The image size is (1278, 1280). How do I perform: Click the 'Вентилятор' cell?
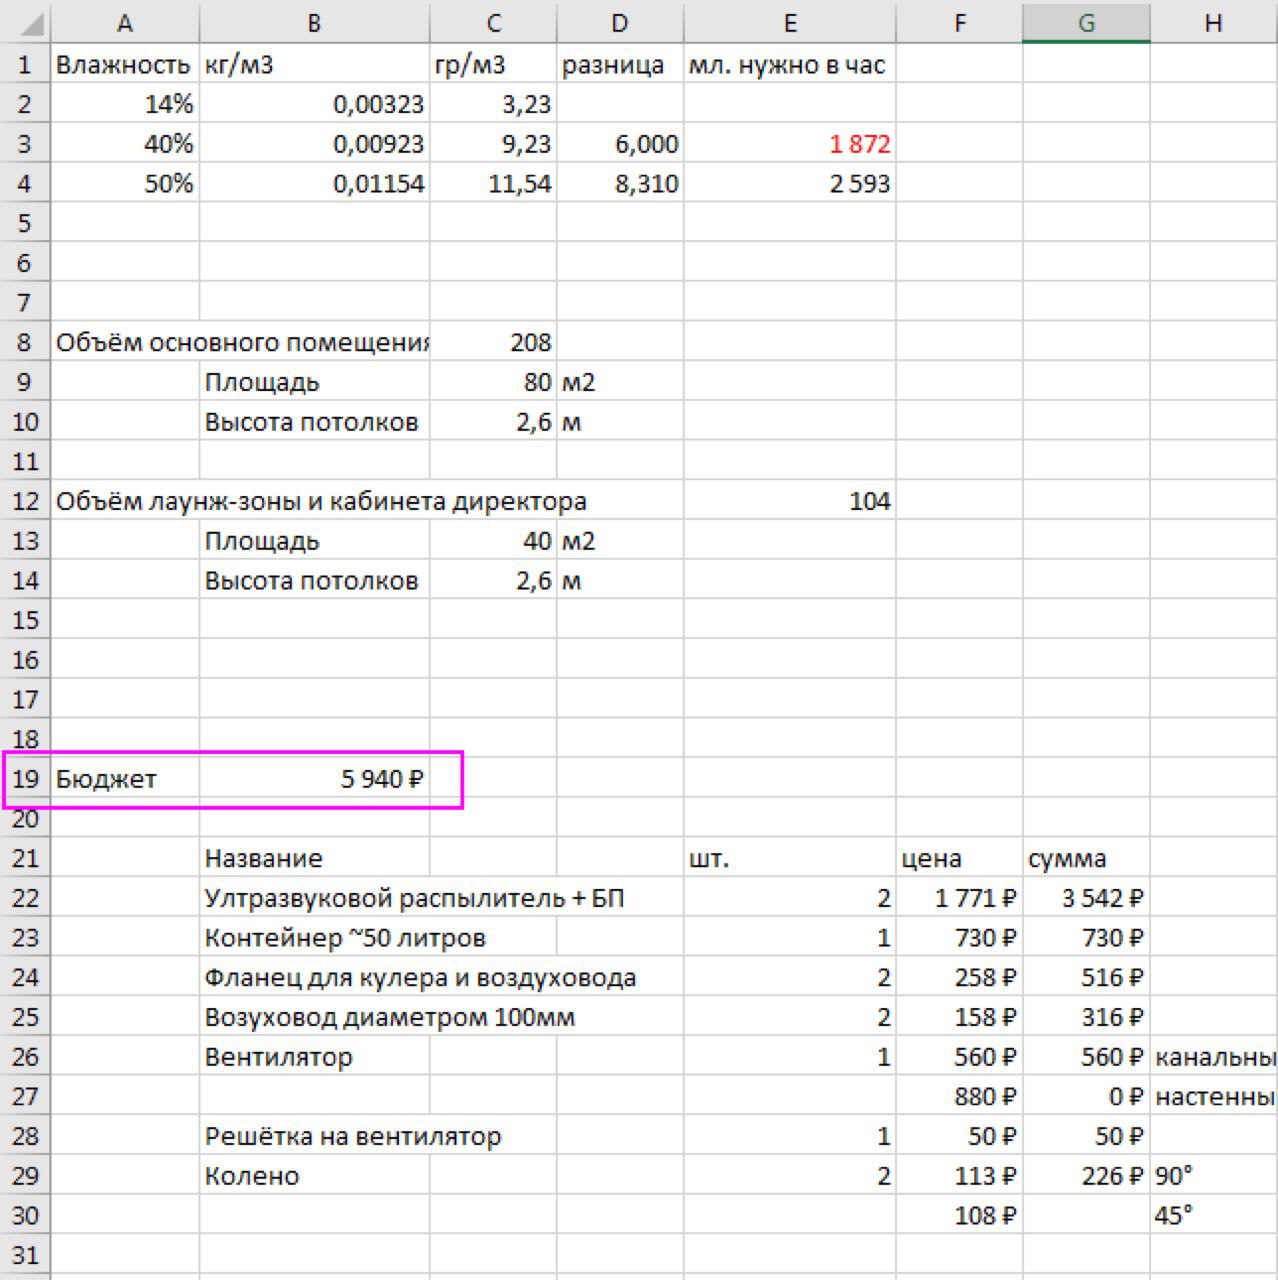[314, 1057]
